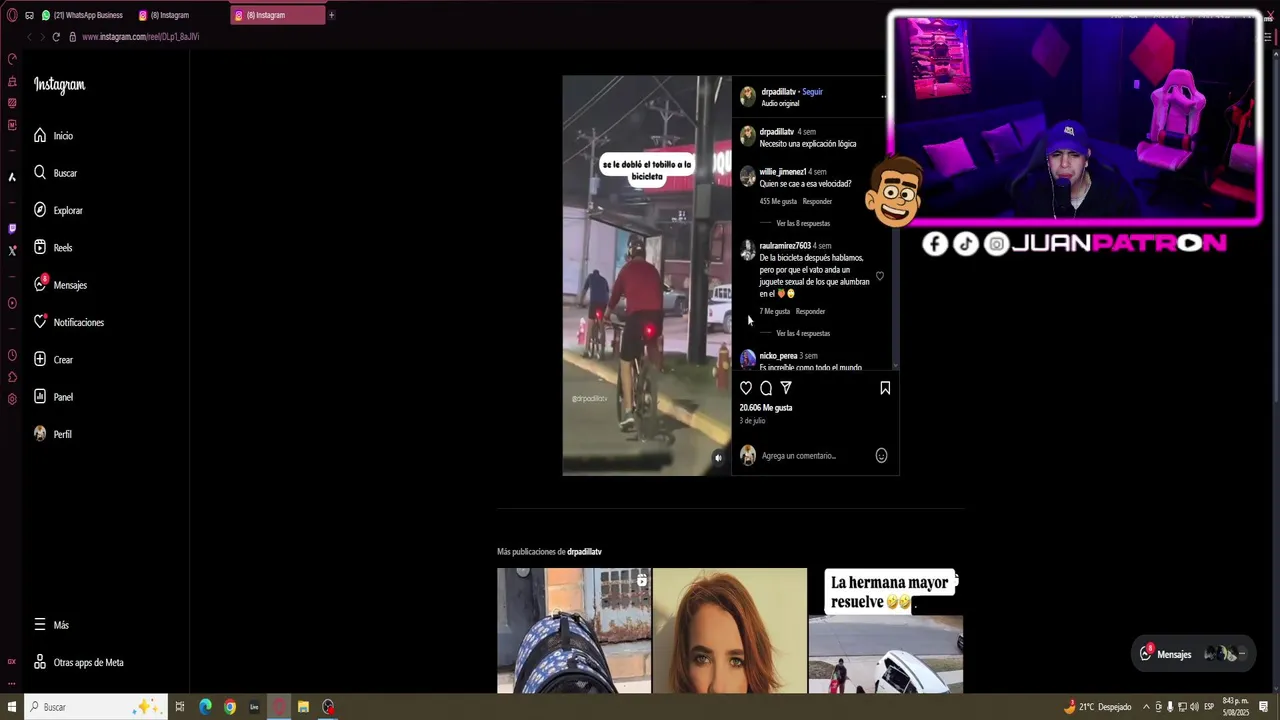Like the reel with heart icon
1280x720 pixels.
point(746,388)
